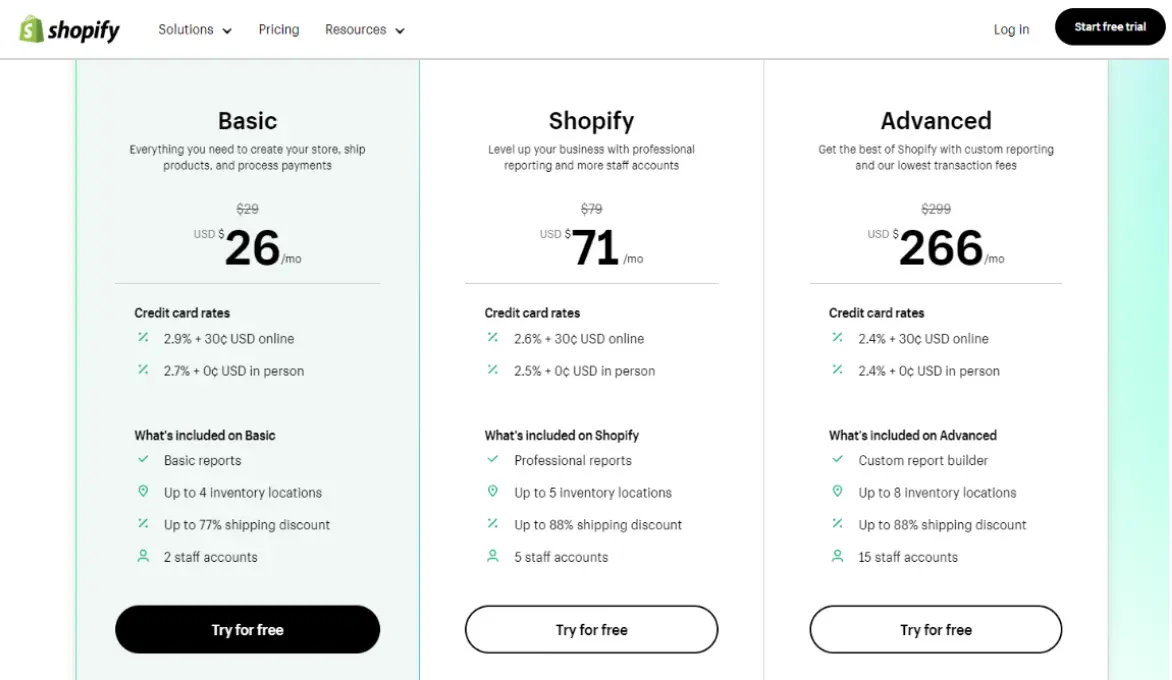Open the Pricing menu item
Screen dimensions: 1172x680
coord(278,29)
